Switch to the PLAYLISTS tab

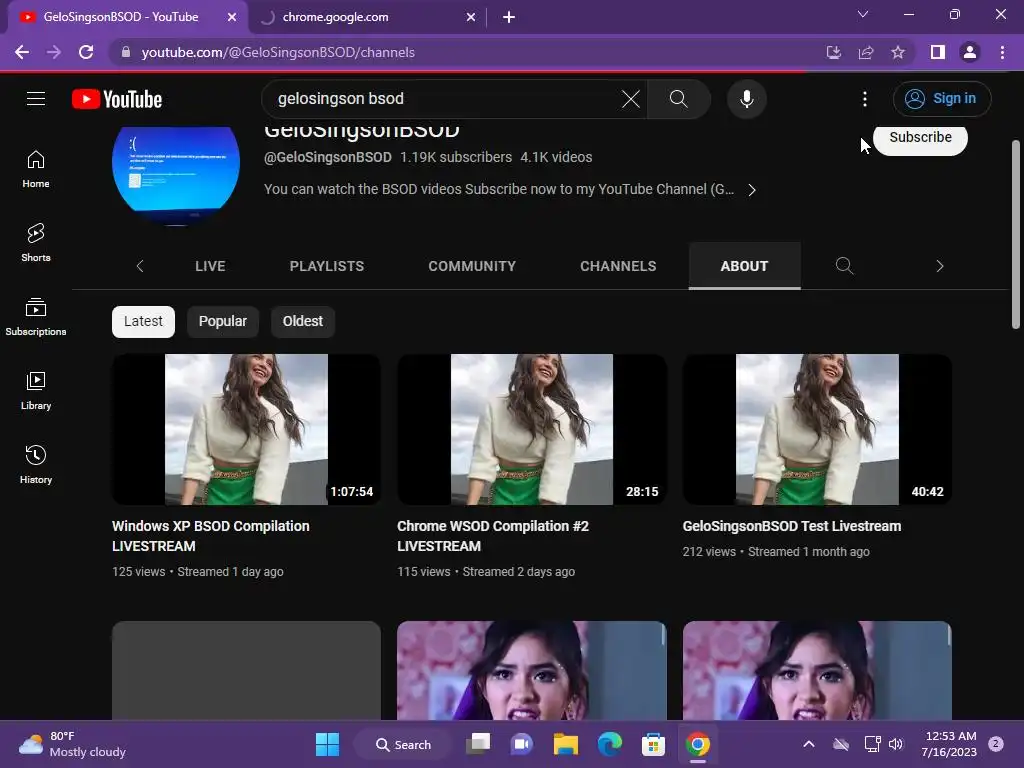pyautogui.click(x=327, y=266)
